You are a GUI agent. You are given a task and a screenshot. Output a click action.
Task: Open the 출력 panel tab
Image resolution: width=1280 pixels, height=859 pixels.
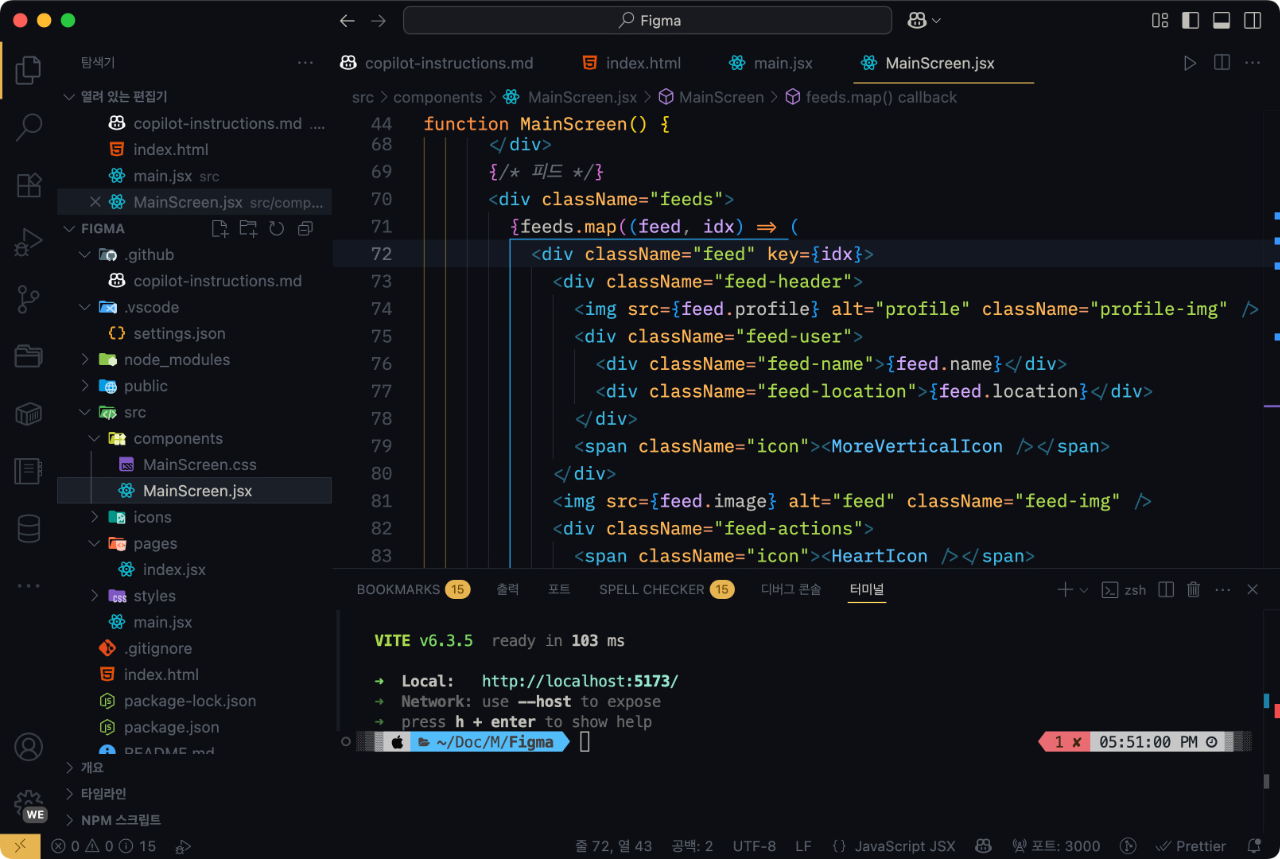click(x=508, y=590)
